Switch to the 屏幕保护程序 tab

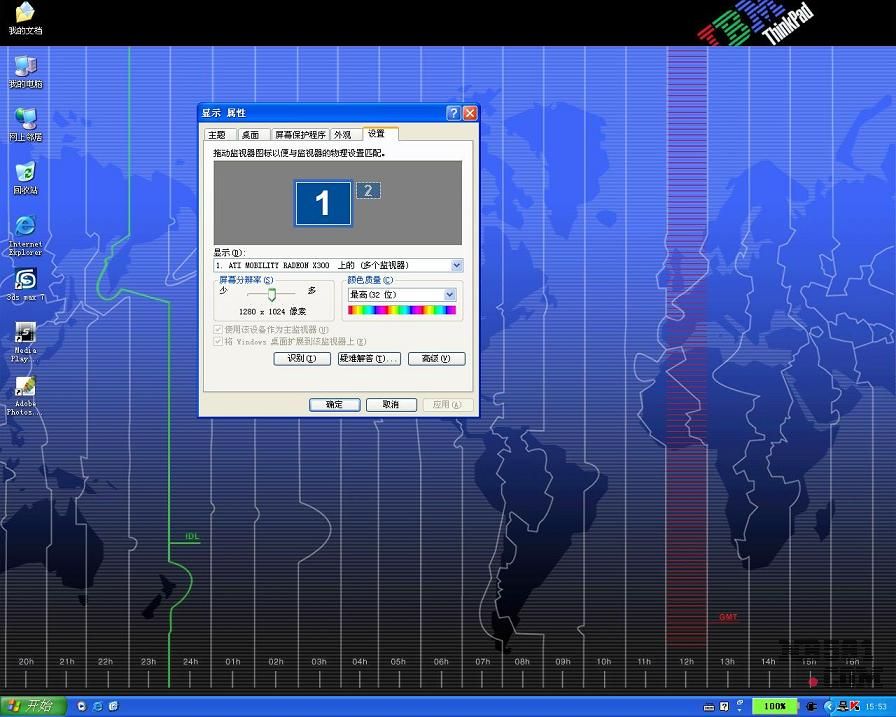tap(300, 135)
